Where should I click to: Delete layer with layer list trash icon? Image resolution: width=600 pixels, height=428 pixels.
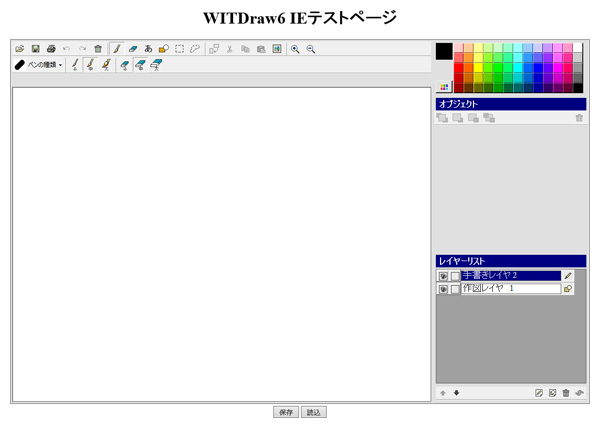566,393
